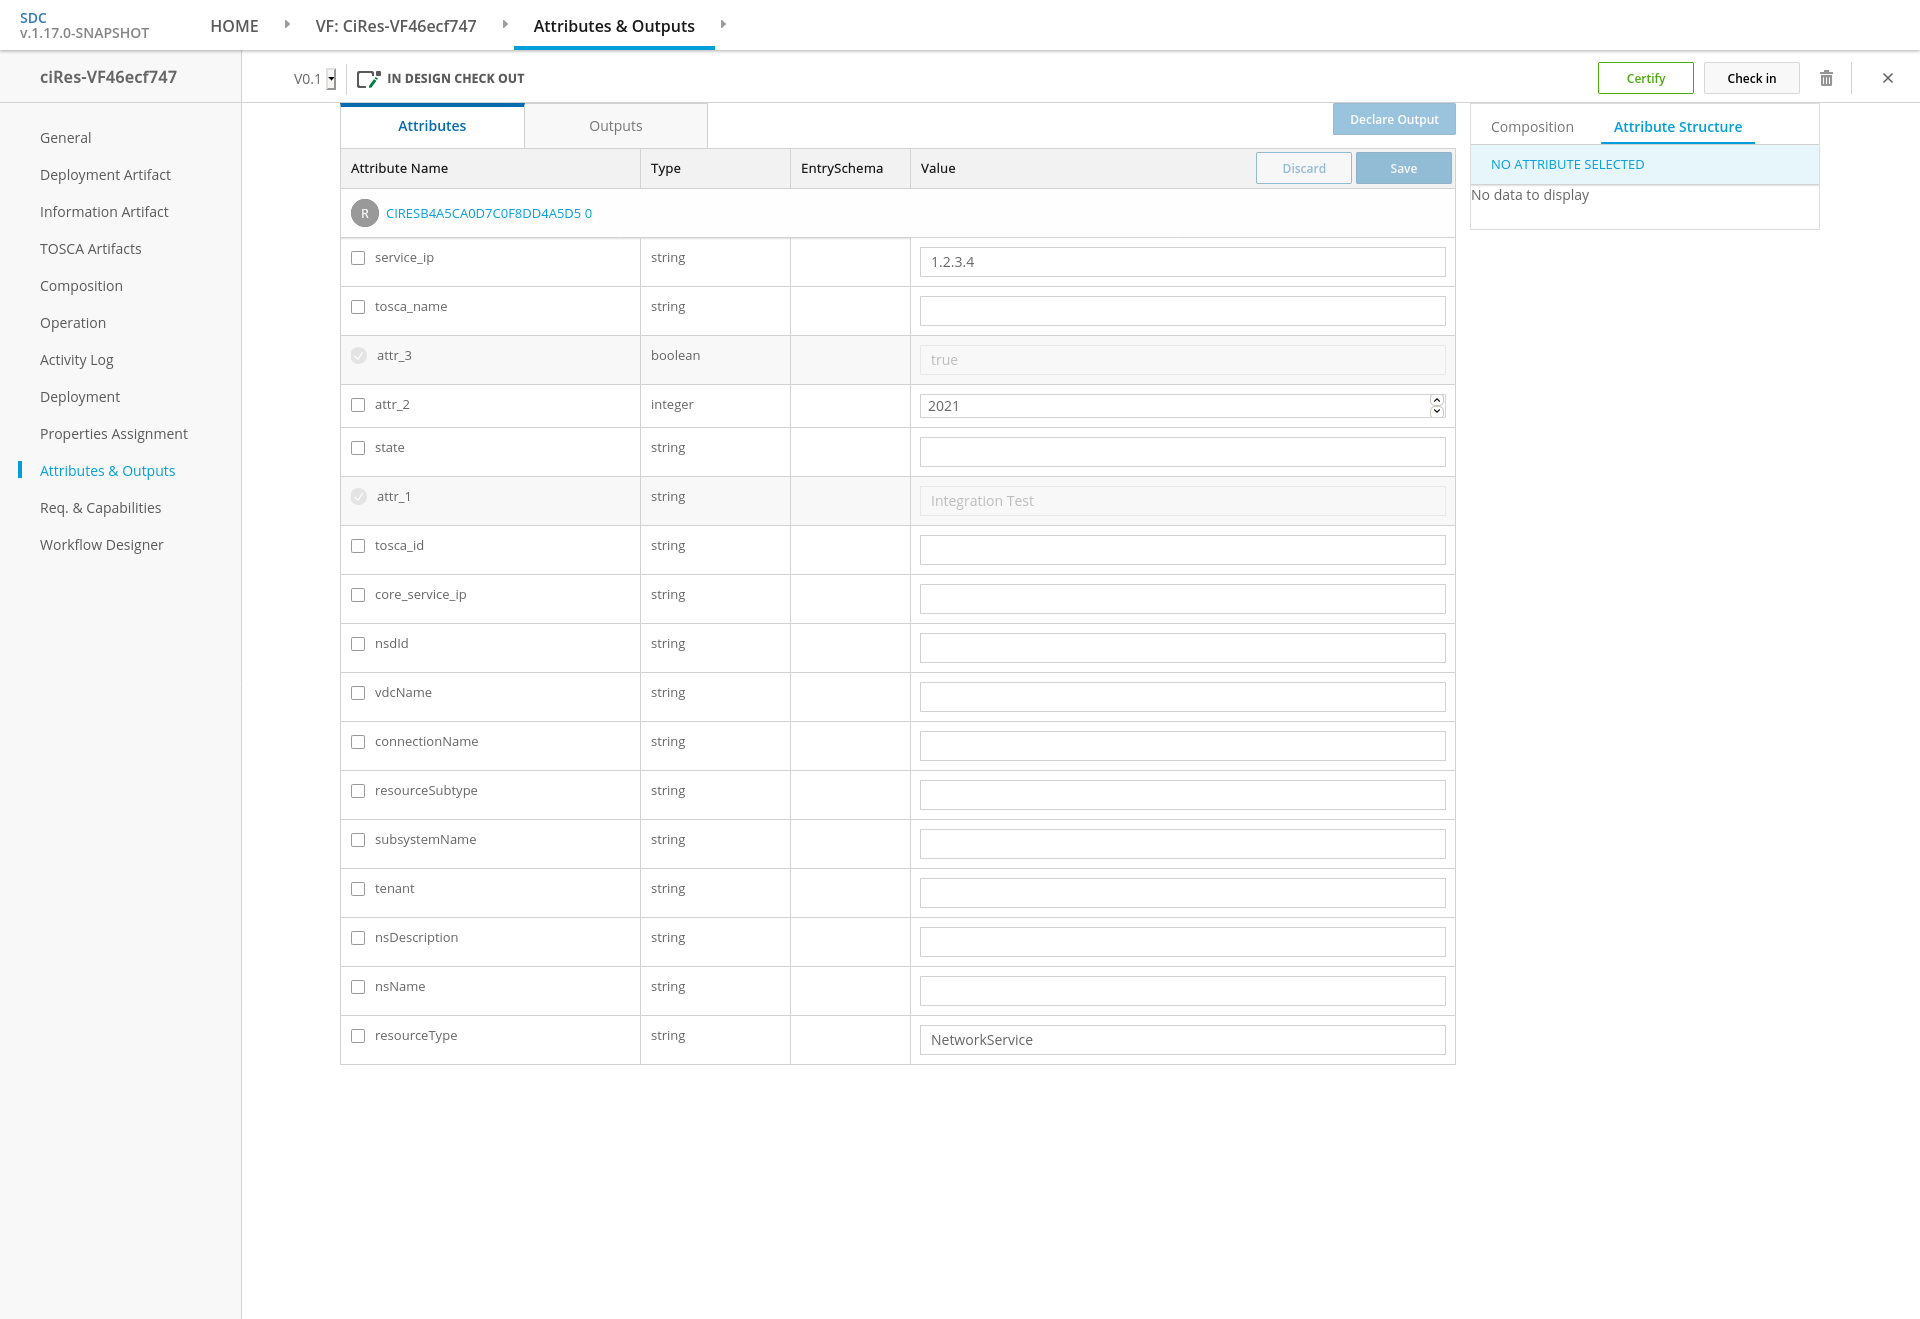
Task: Click the service_ip value field
Action: [x=1183, y=262]
